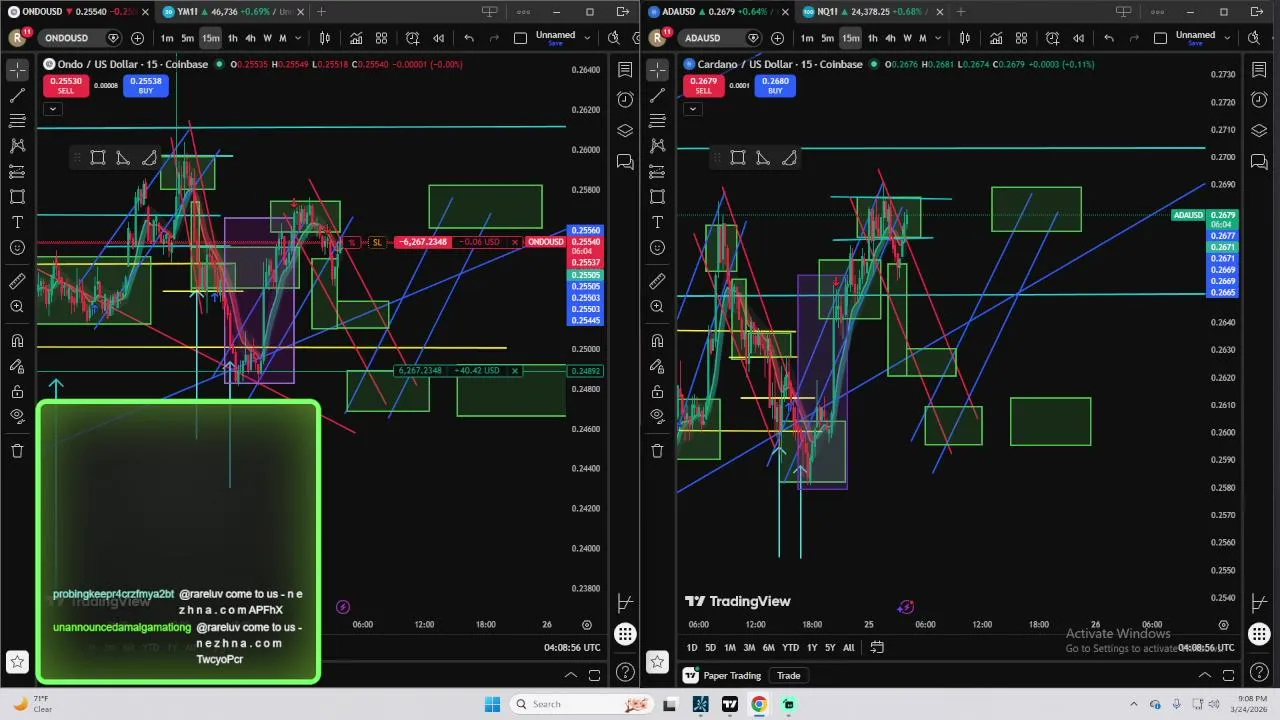Start bar replay in ADAUSD window
Viewport: 1280px width, 720px height.
[x=1078, y=38]
